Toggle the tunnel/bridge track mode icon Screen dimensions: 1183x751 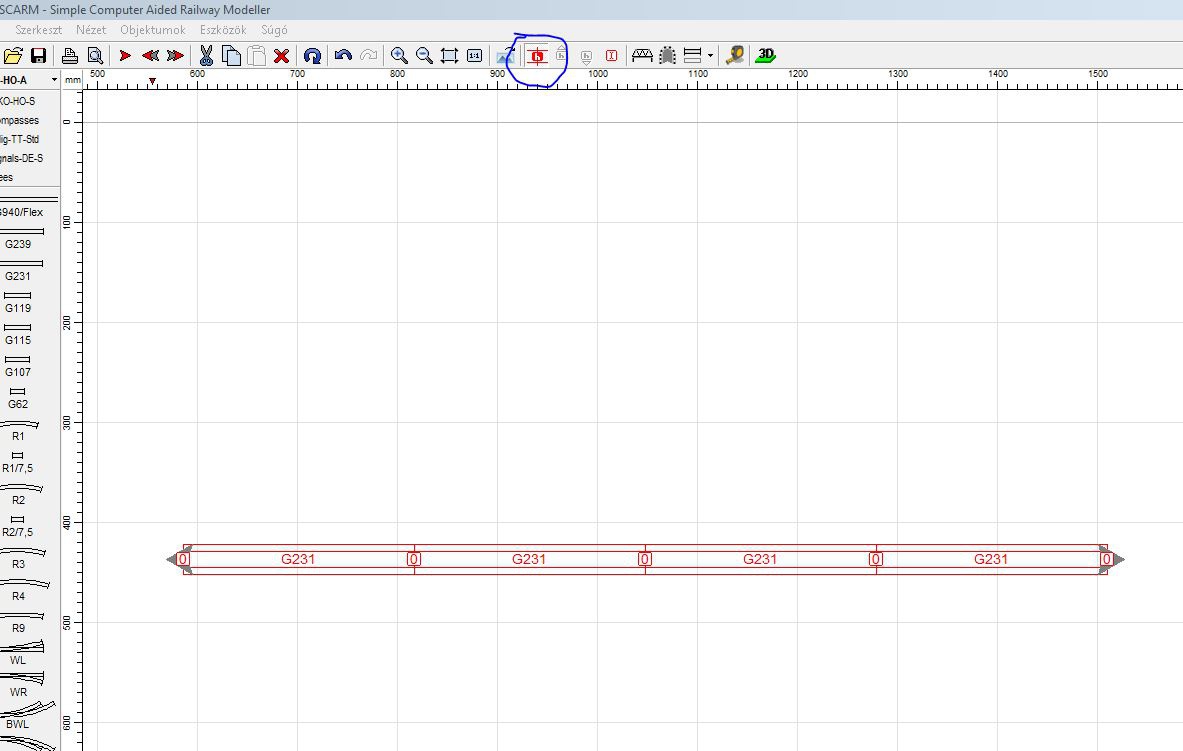[x=642, y=56]
